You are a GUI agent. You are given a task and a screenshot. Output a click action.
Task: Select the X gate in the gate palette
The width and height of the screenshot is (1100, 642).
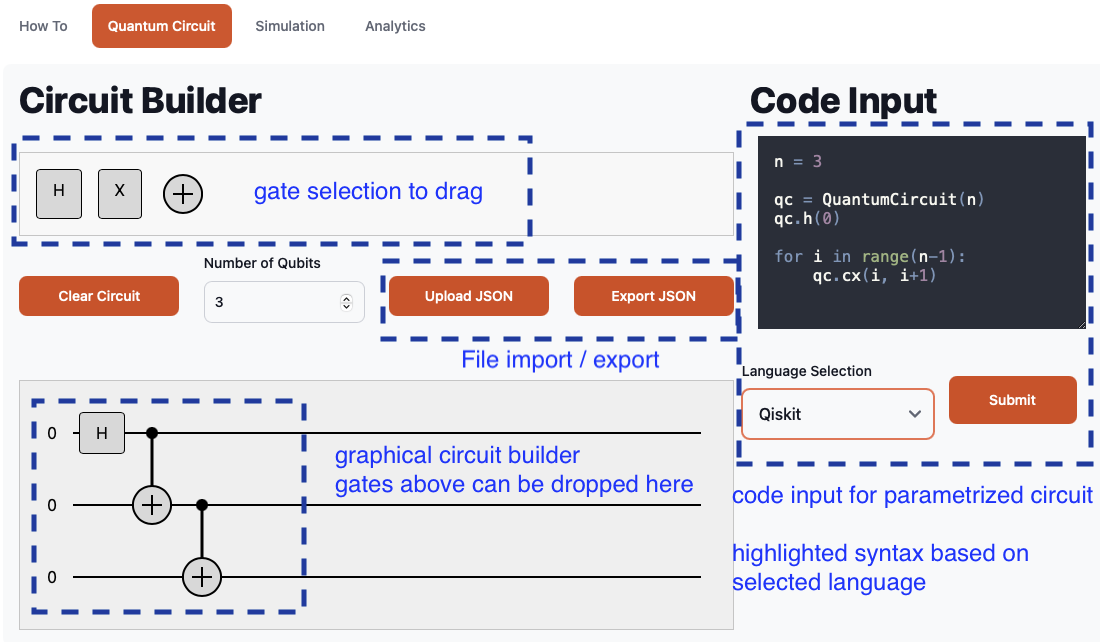click(120, 193)
